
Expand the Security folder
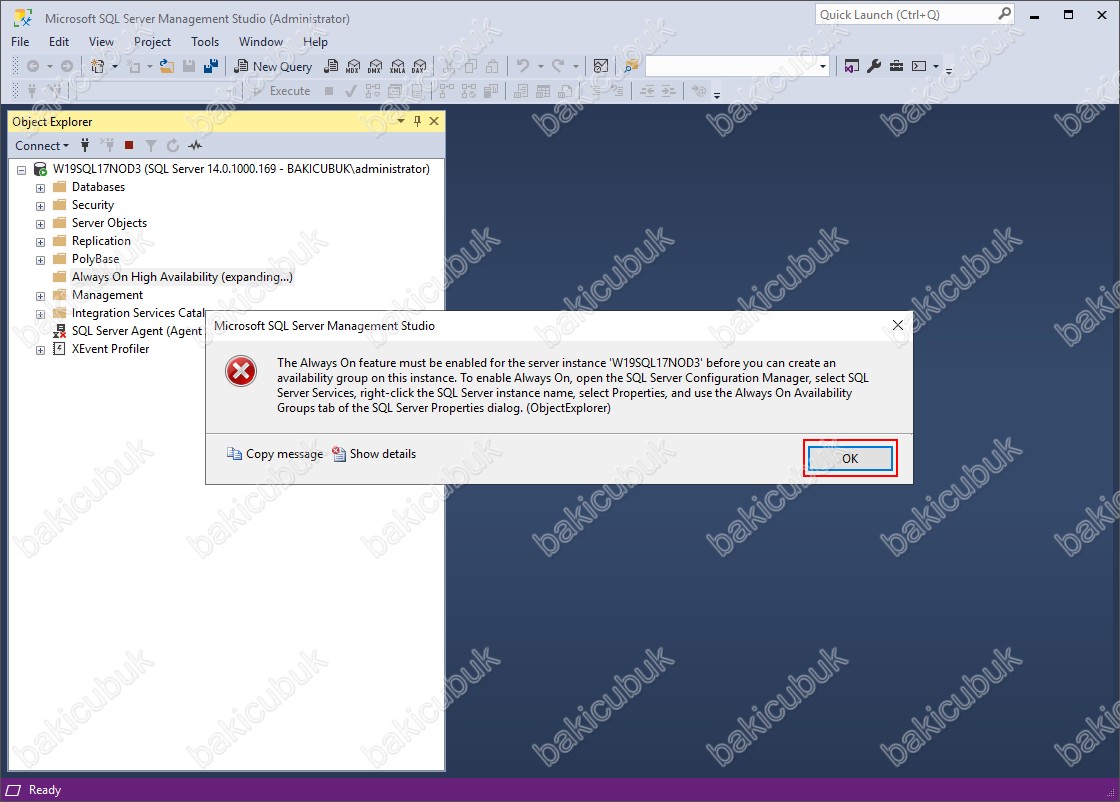pos(40,206)
